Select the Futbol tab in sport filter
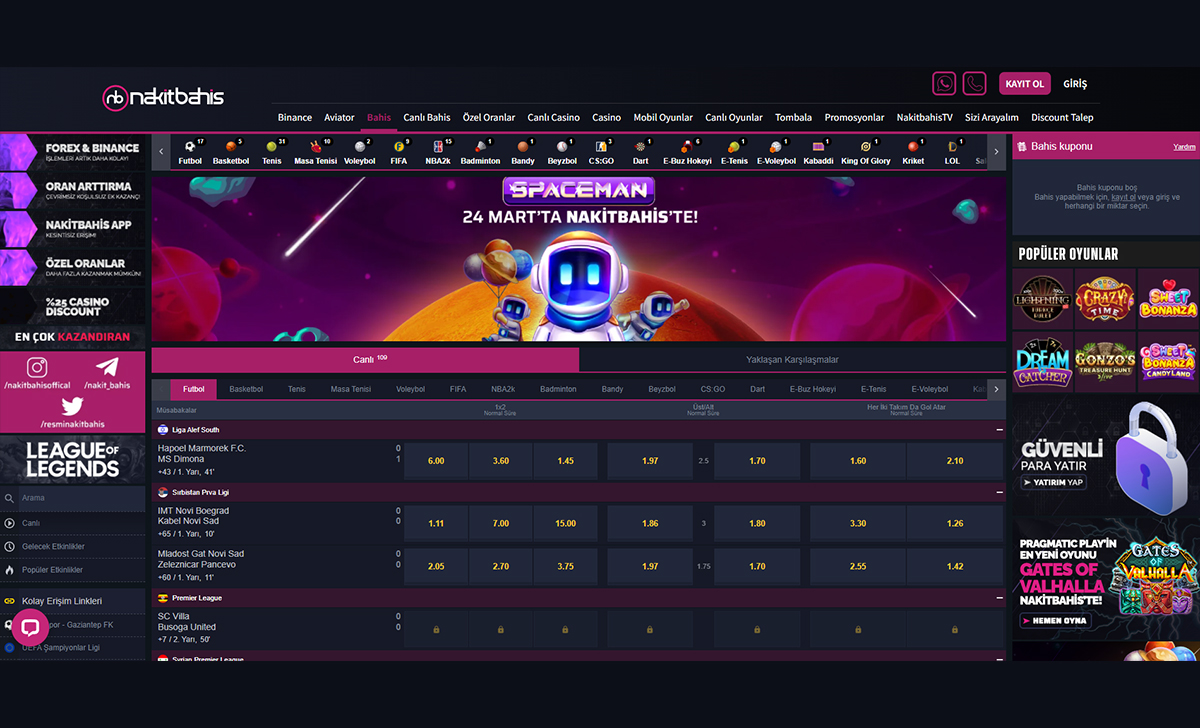 click(x=194, y=389)
